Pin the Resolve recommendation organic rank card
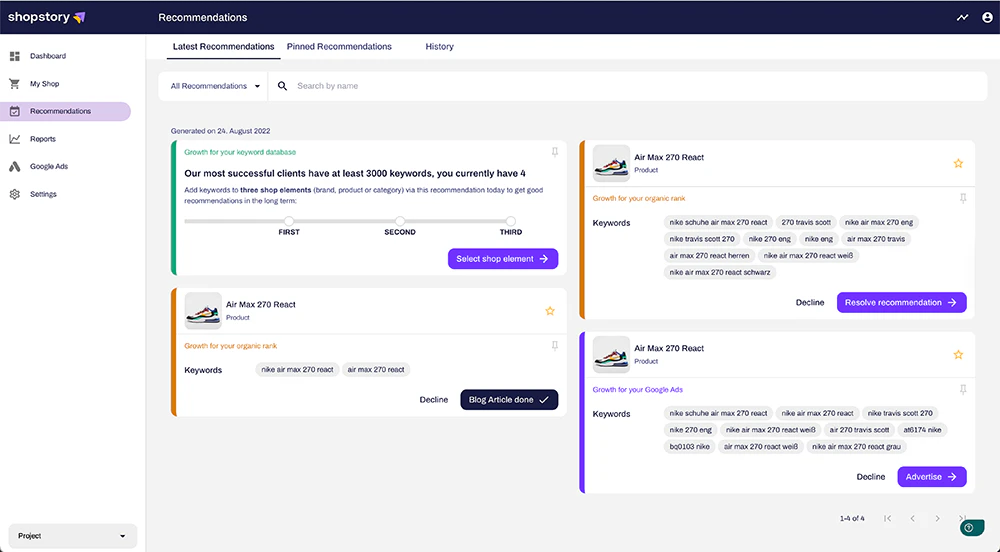The height and width of the screenshot is (552, 1000). (963, 198)
